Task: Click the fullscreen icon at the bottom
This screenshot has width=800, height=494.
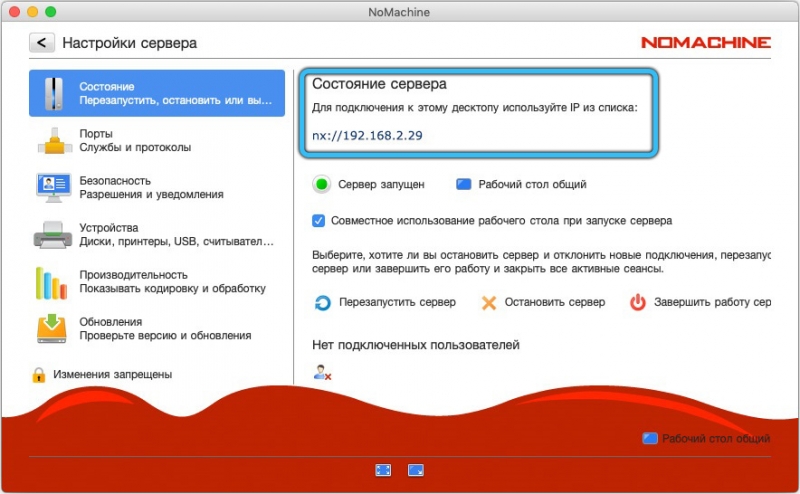Action: [383, 470]
